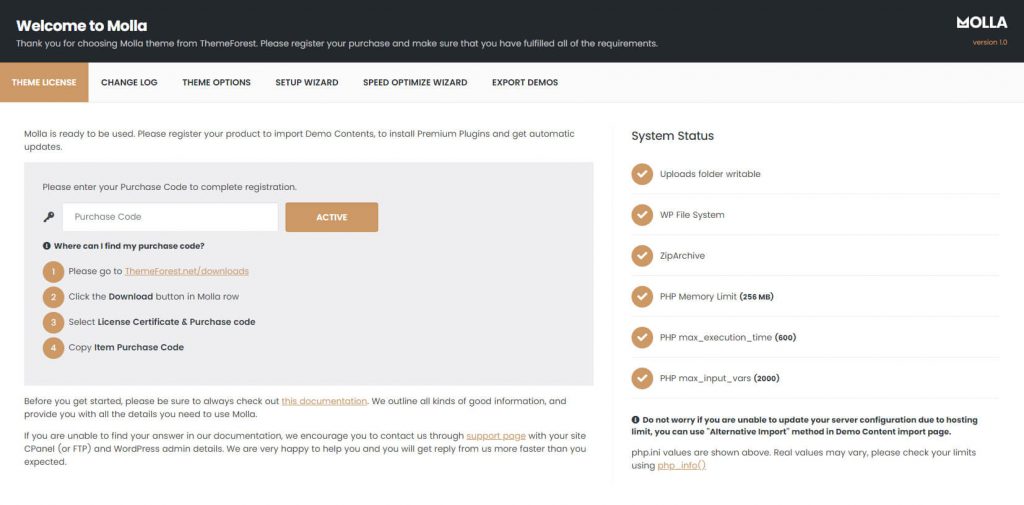Click the info icon near purchase code question
Viewport: 1024px width, 505px height.
[x=47, y=245]
